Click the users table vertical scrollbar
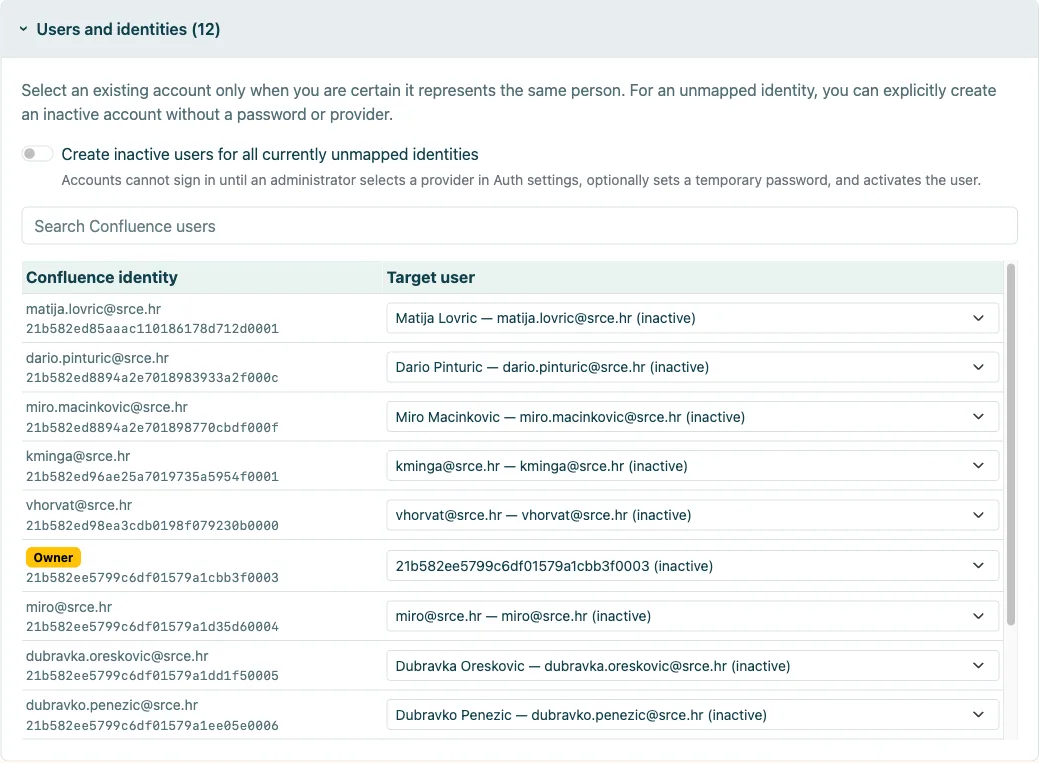1039x763 pixels. click(x=1011, y=444)
